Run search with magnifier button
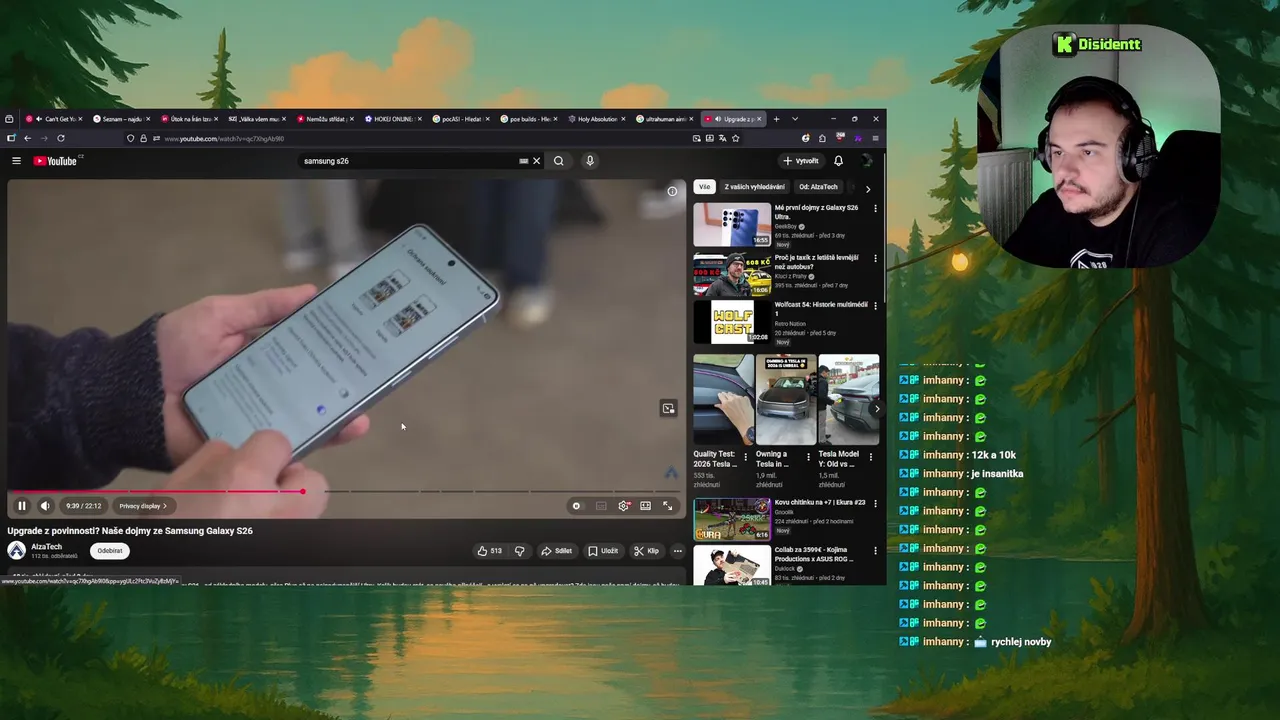The width and height of the screenshot is (1280, 720). click(559, 161)
